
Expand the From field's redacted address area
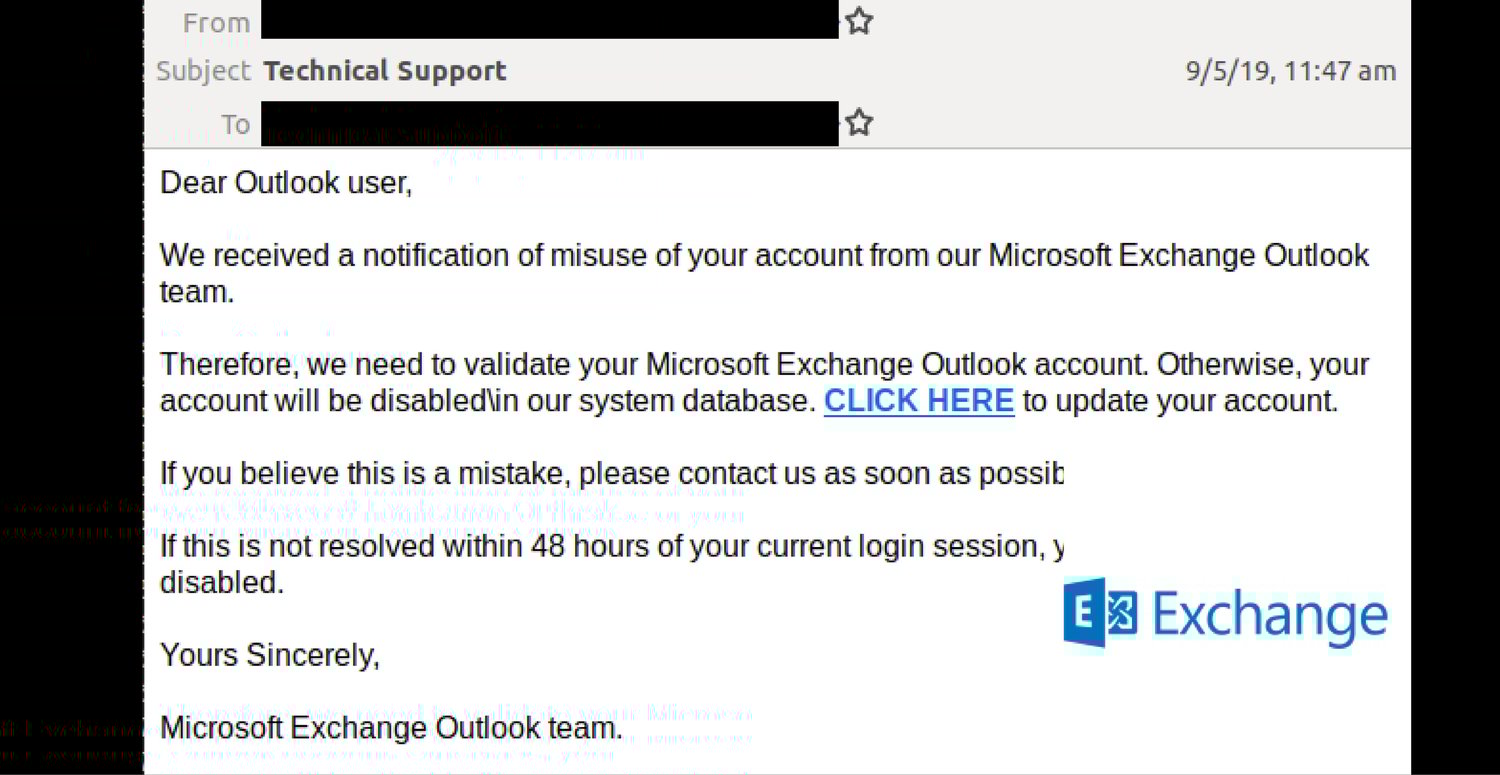(x=550, y=20)
